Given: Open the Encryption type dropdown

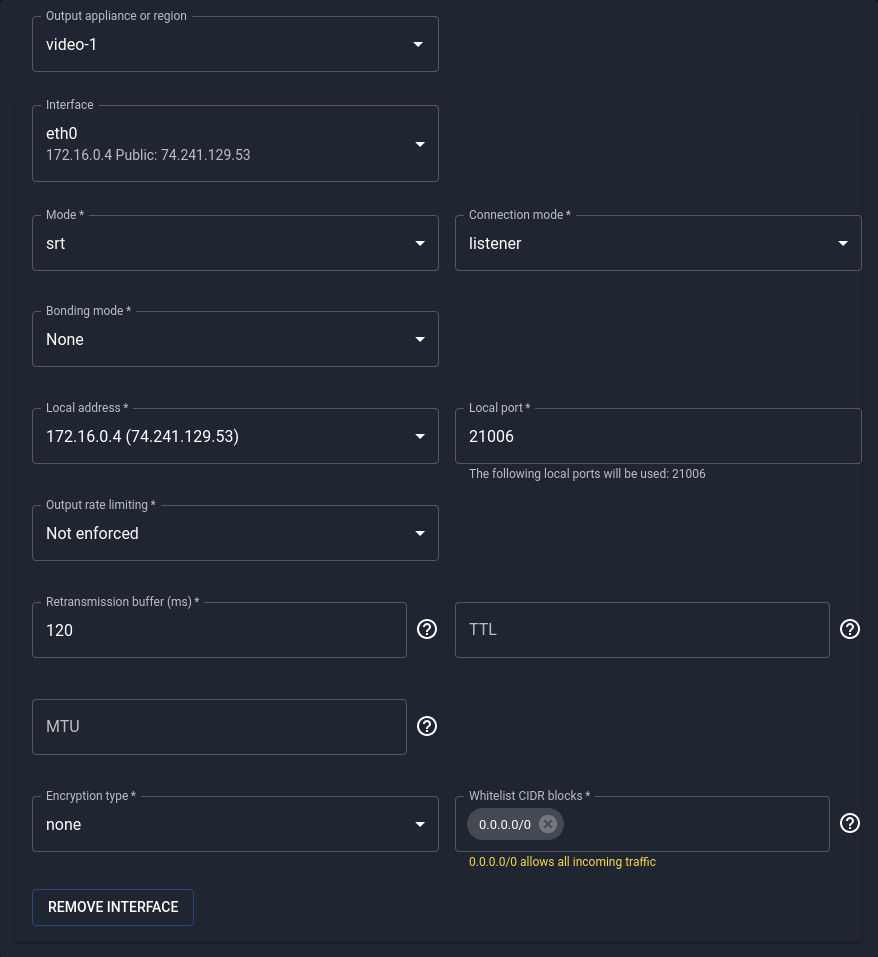Looking at the screenshot, I should (235, 825).
